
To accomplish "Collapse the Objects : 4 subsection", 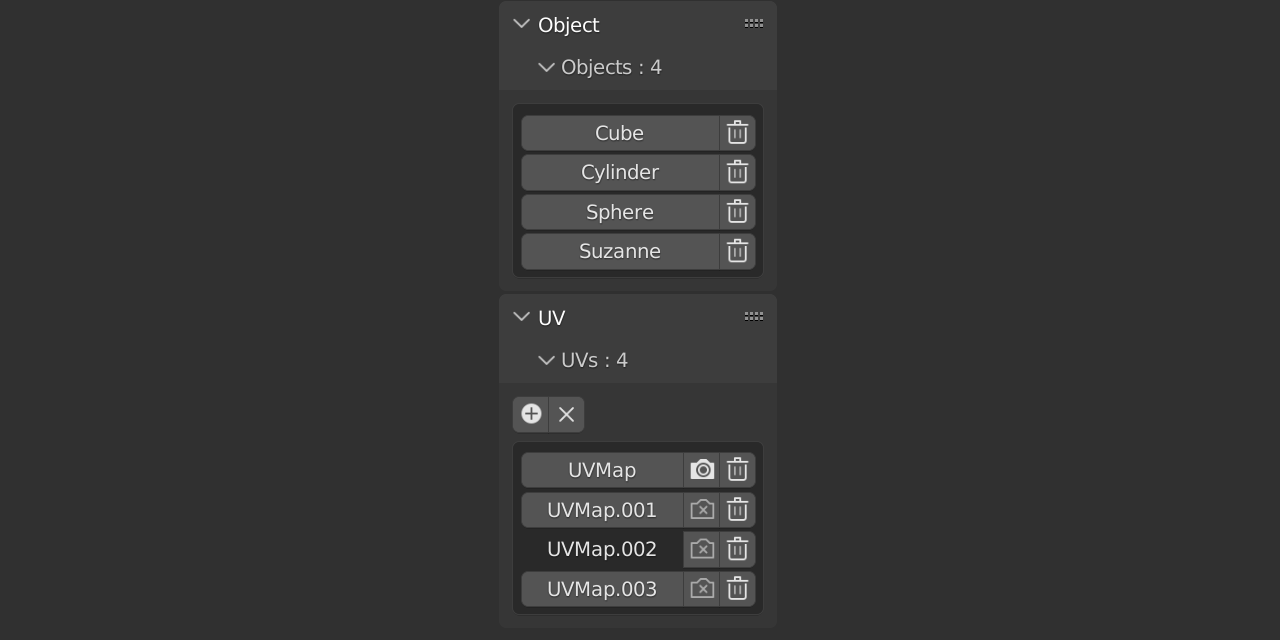I will pos(546,67).
